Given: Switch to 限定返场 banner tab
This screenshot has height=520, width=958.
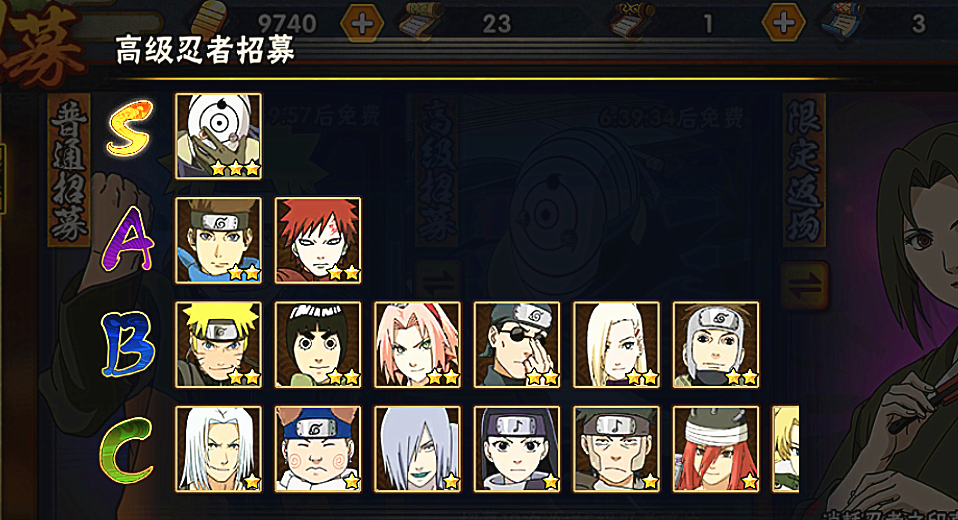Looking at the screenshot, I should (x=804, y=170).
